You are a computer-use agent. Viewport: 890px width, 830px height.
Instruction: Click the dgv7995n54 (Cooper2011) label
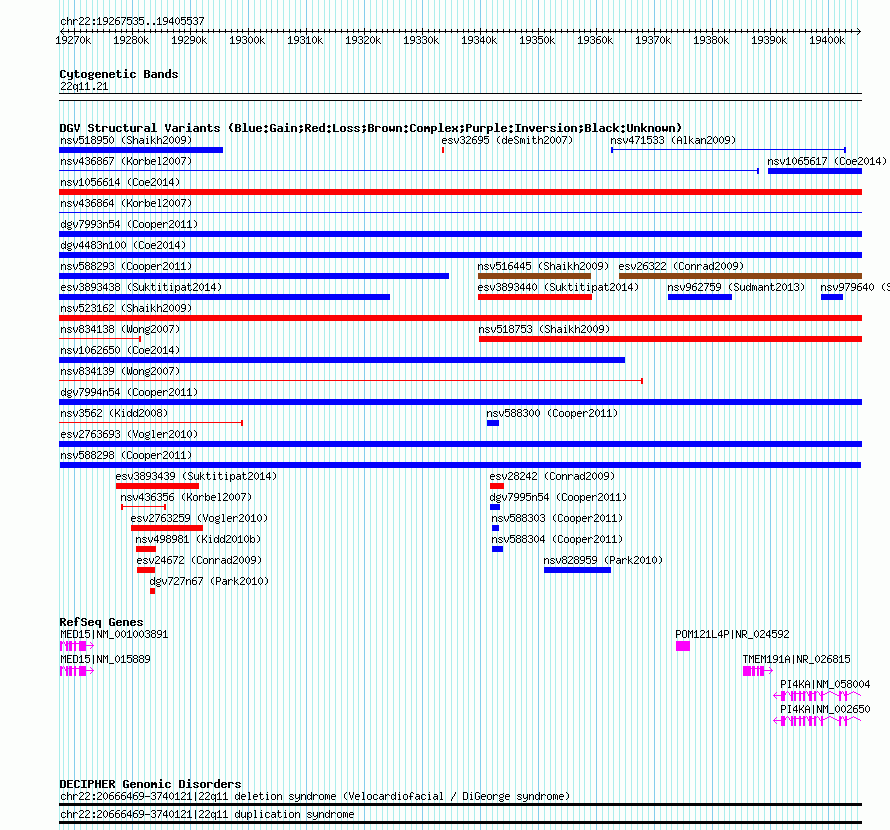pyautogui.click(x=558, y=497)
